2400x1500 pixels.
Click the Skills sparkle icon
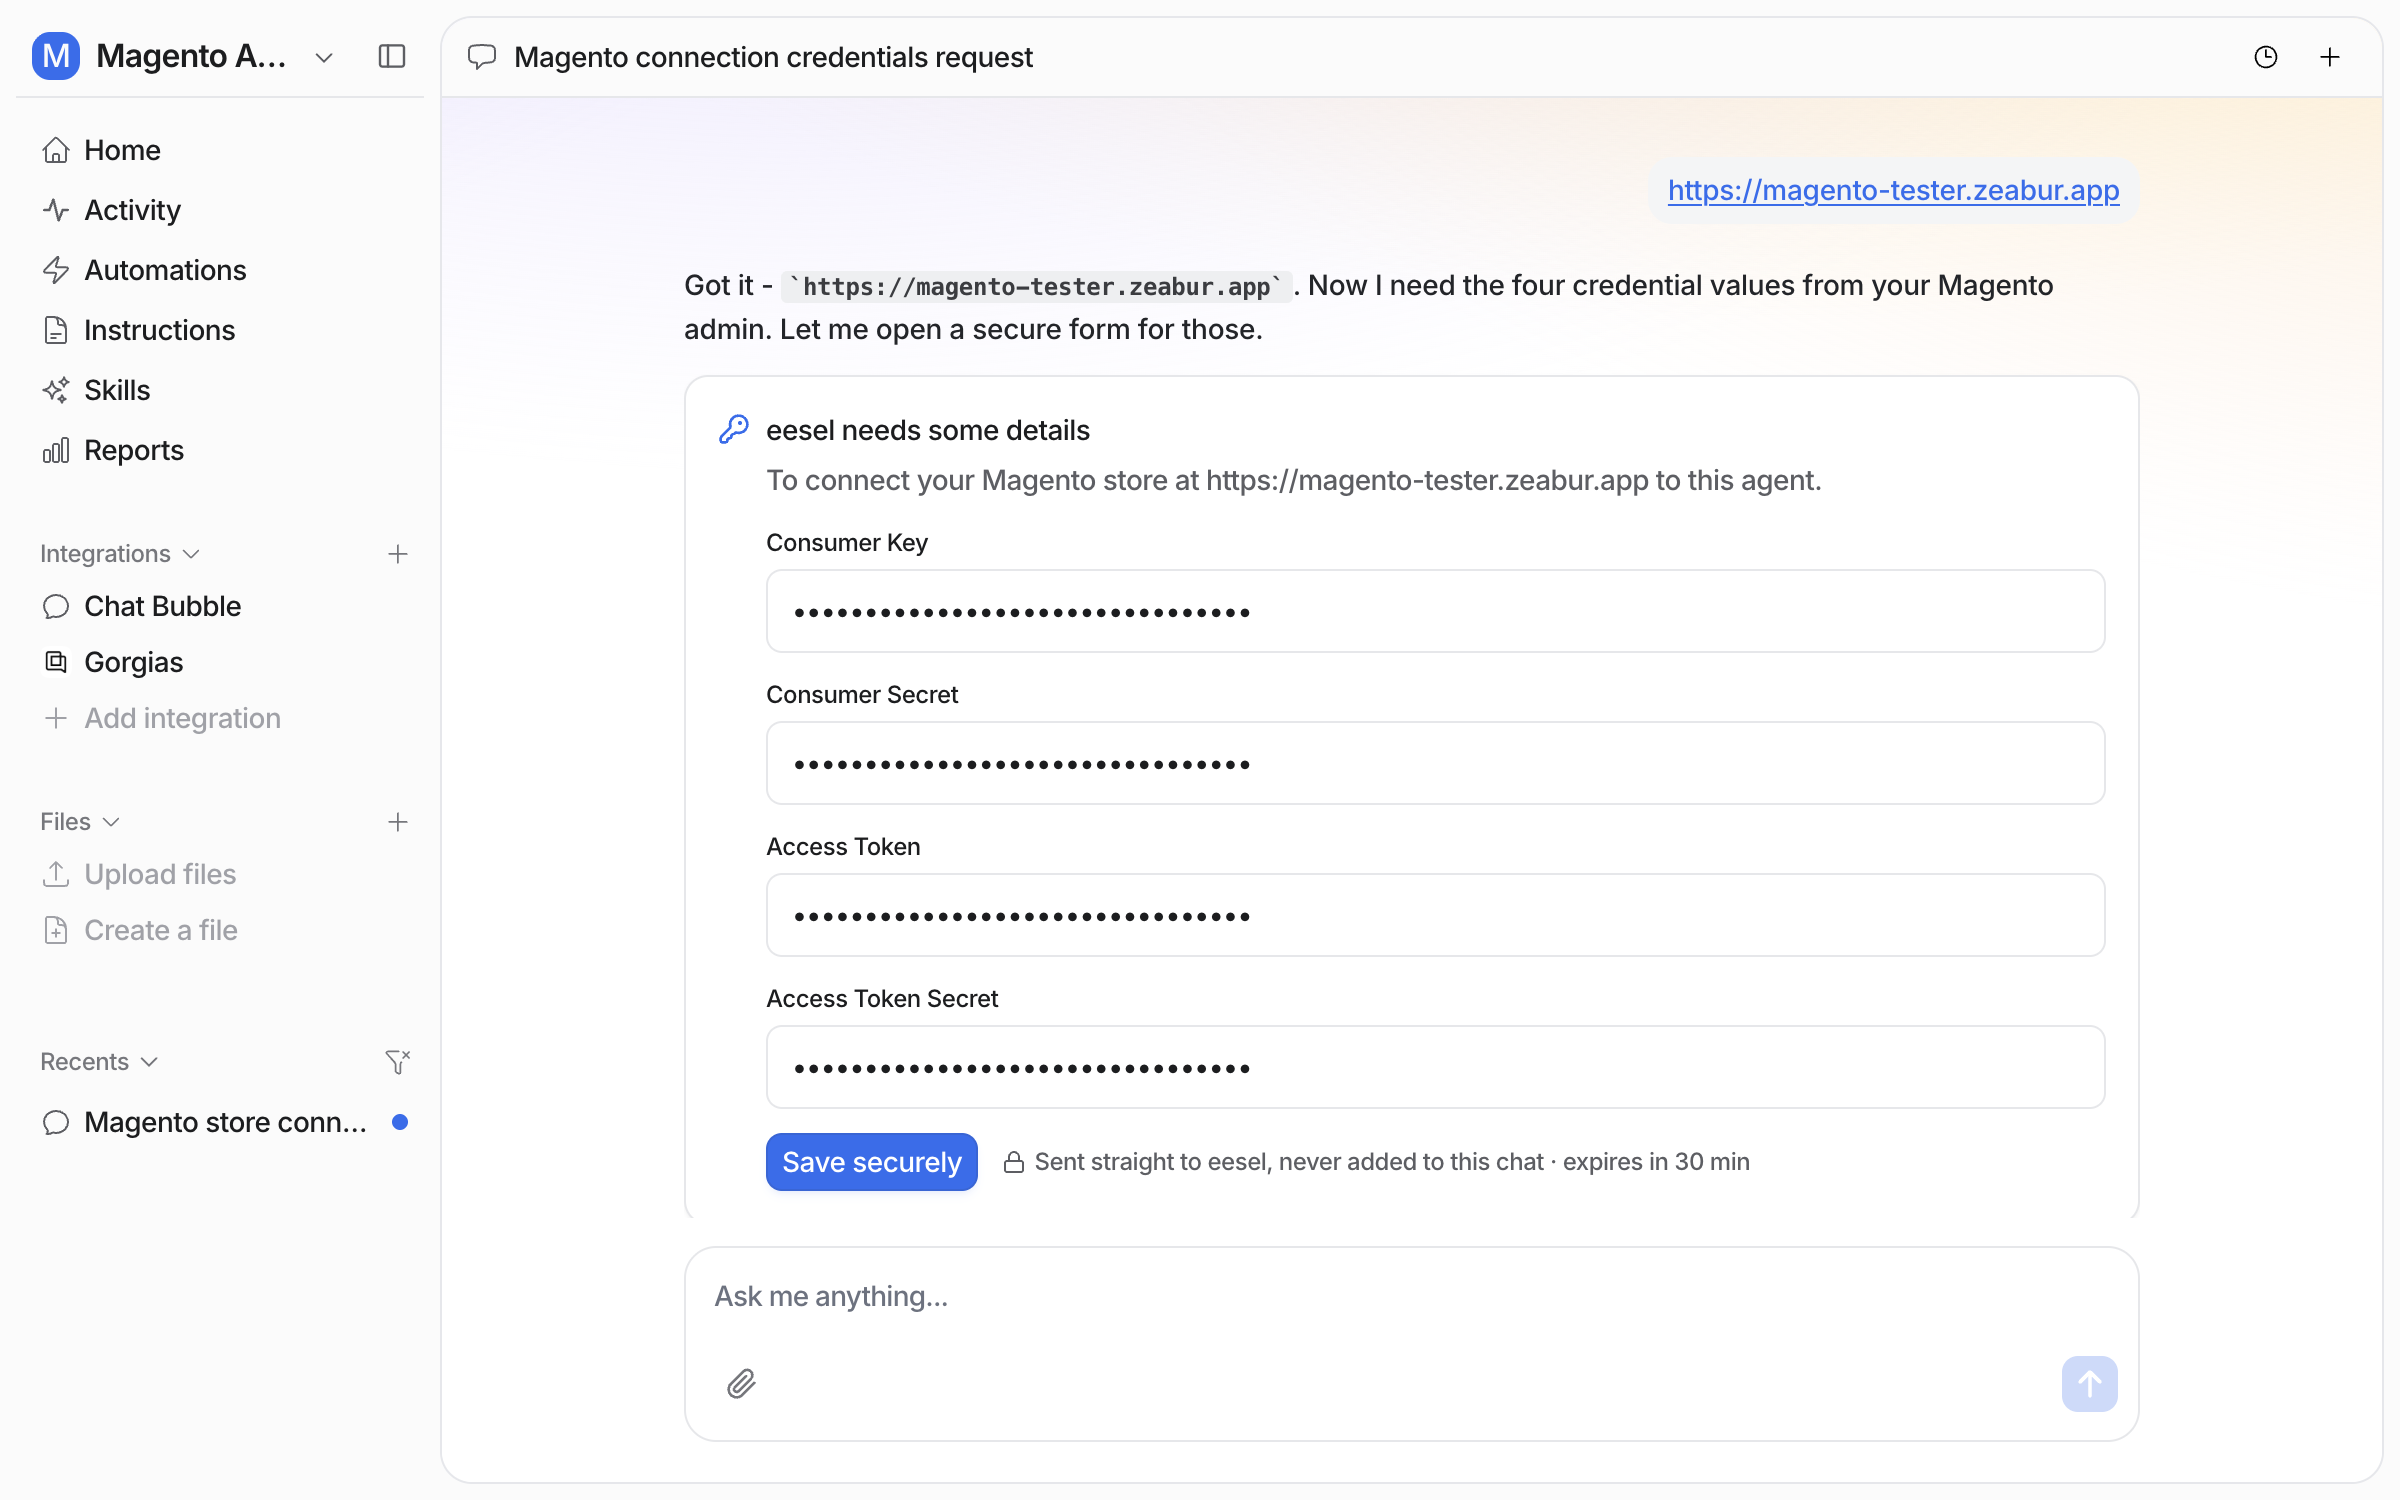point(56,390)
